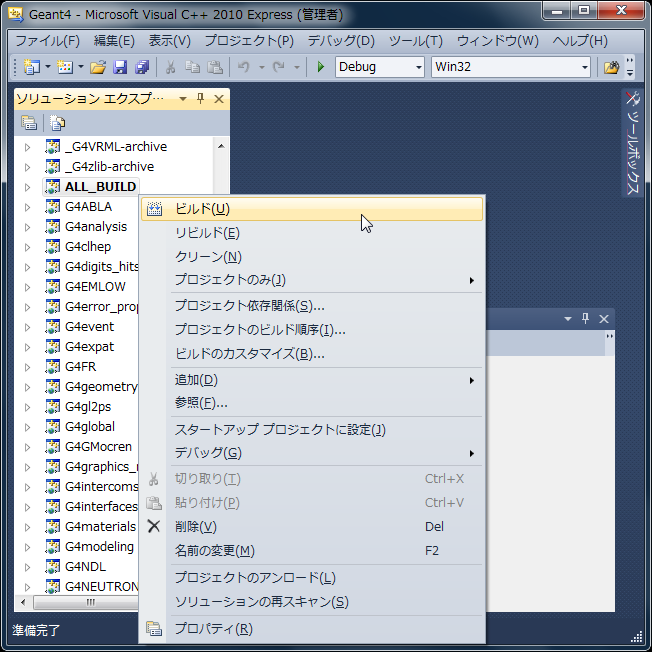652x652 pixels.
Task: Click Solution Explorer horizontal scrollbar left arrow
Action: pos(23,602)
